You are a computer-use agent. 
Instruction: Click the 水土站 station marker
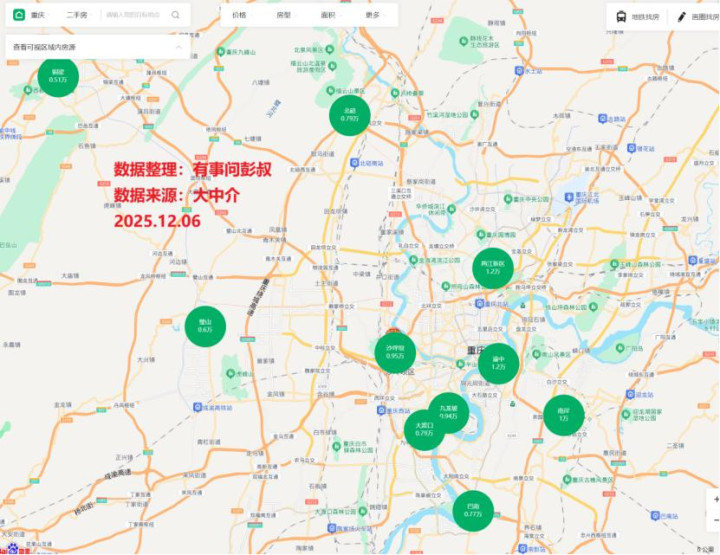tap(519, 71)
